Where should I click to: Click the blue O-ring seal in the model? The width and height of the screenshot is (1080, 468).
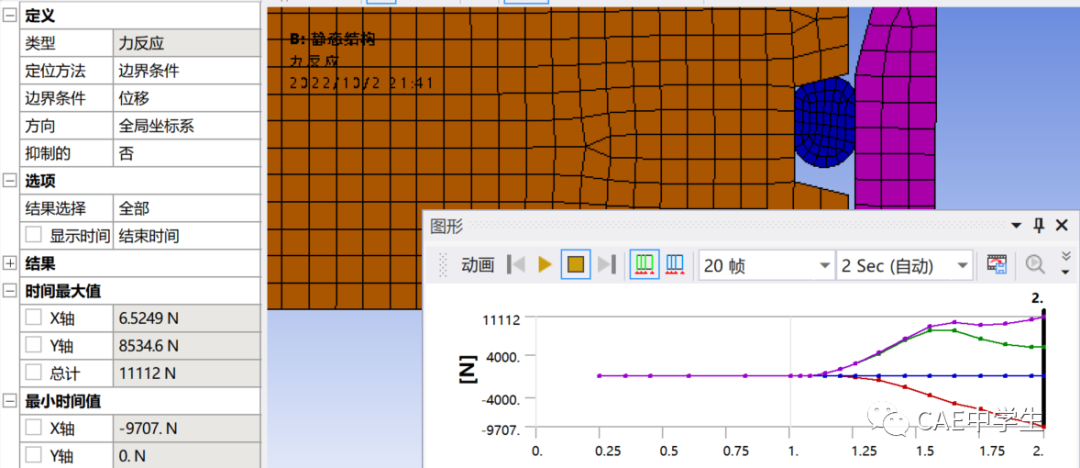(x=824, y=123)
